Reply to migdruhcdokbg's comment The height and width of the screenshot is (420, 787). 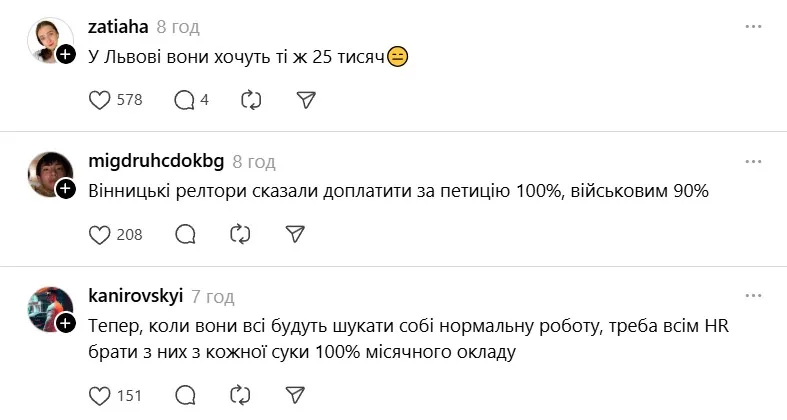(184, 234)
